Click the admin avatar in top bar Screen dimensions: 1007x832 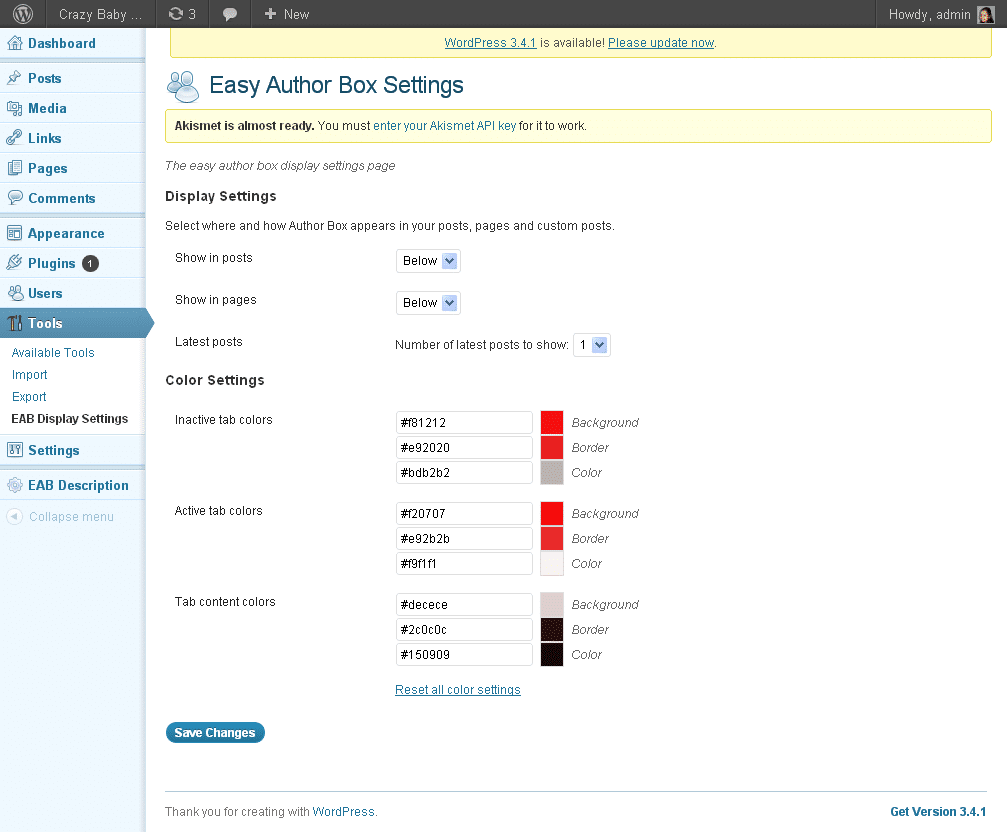click(985, 14)
